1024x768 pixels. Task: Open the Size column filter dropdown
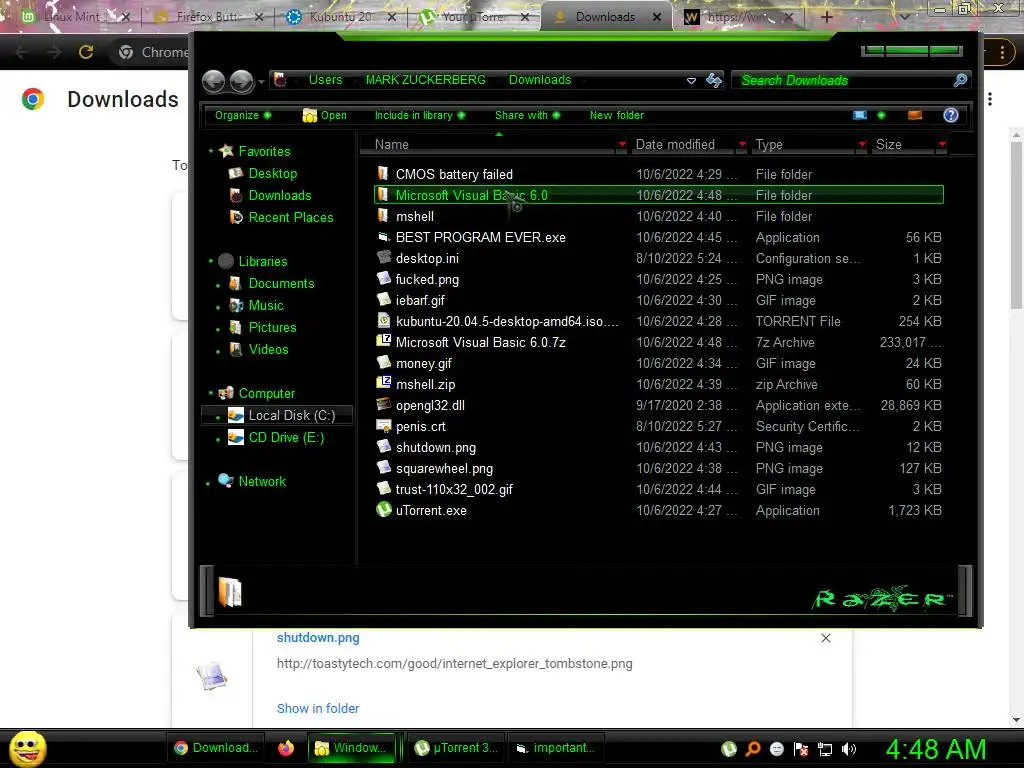942,144
